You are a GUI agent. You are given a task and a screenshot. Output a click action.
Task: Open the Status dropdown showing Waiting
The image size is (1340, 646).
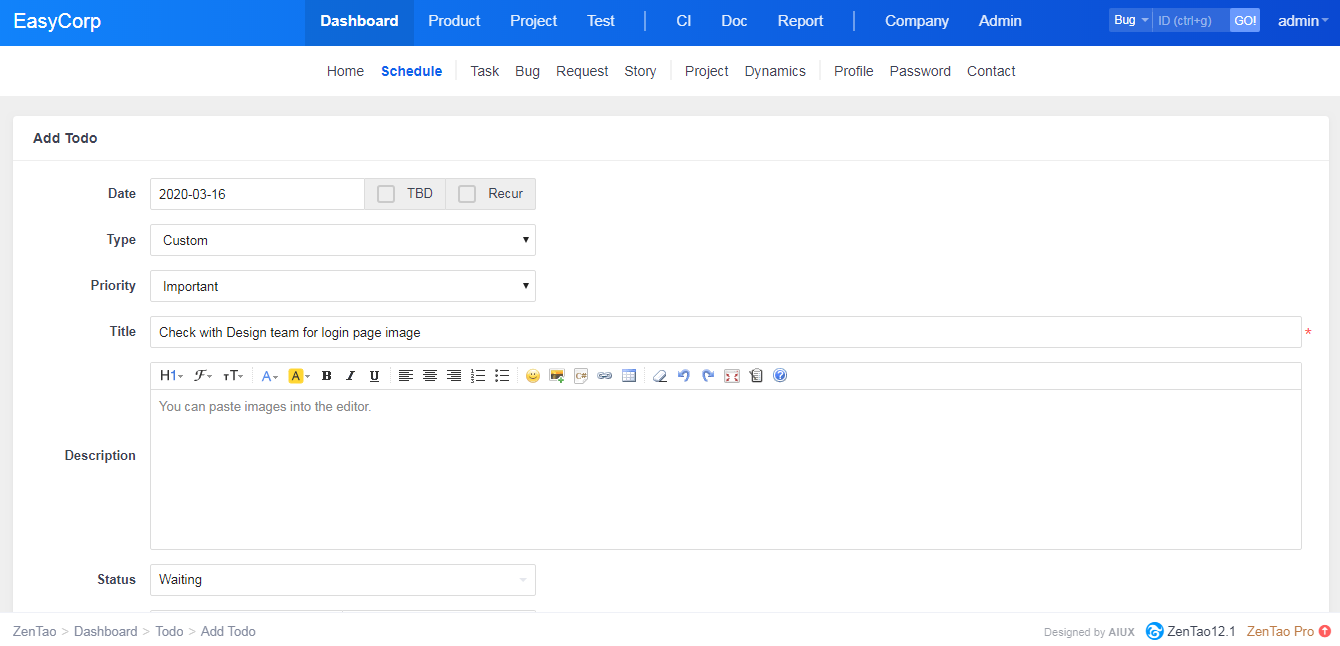click(342, 580)
